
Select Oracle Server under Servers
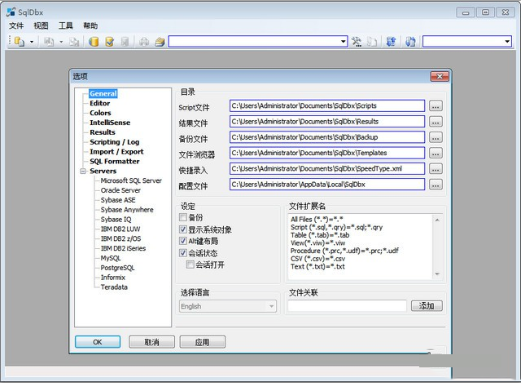121,190
